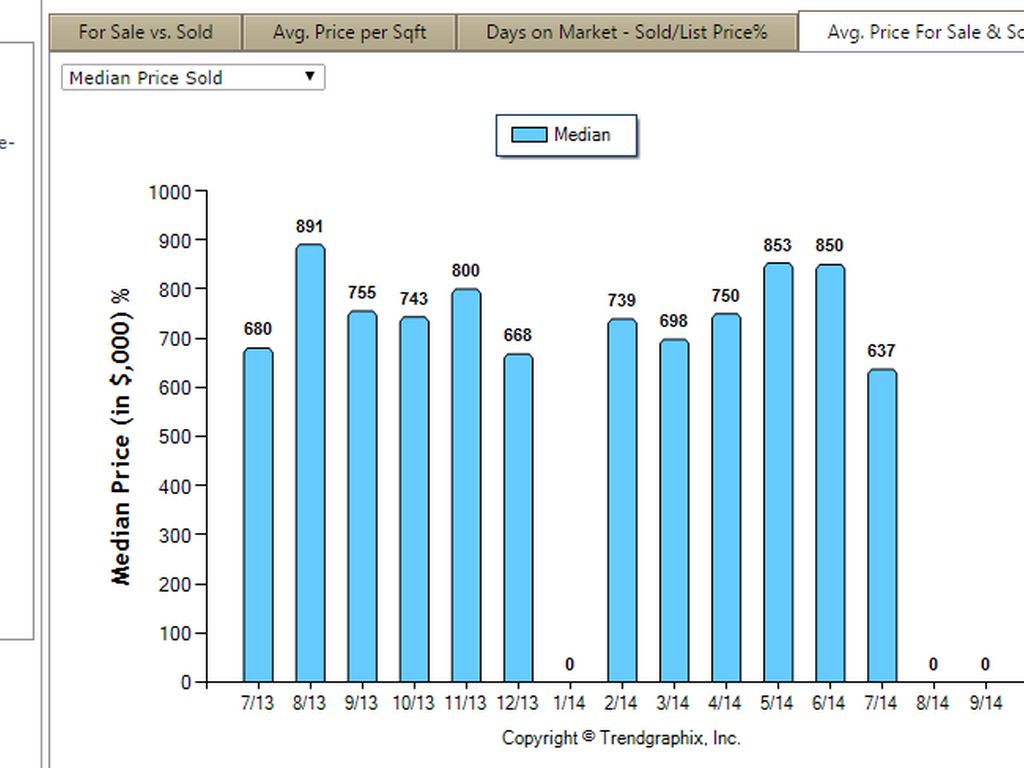Click the blue Median legend swatch
Image resolution: width=1024 pixels, height=768 pixels.
pyautogui.click(x=529, y=135)
